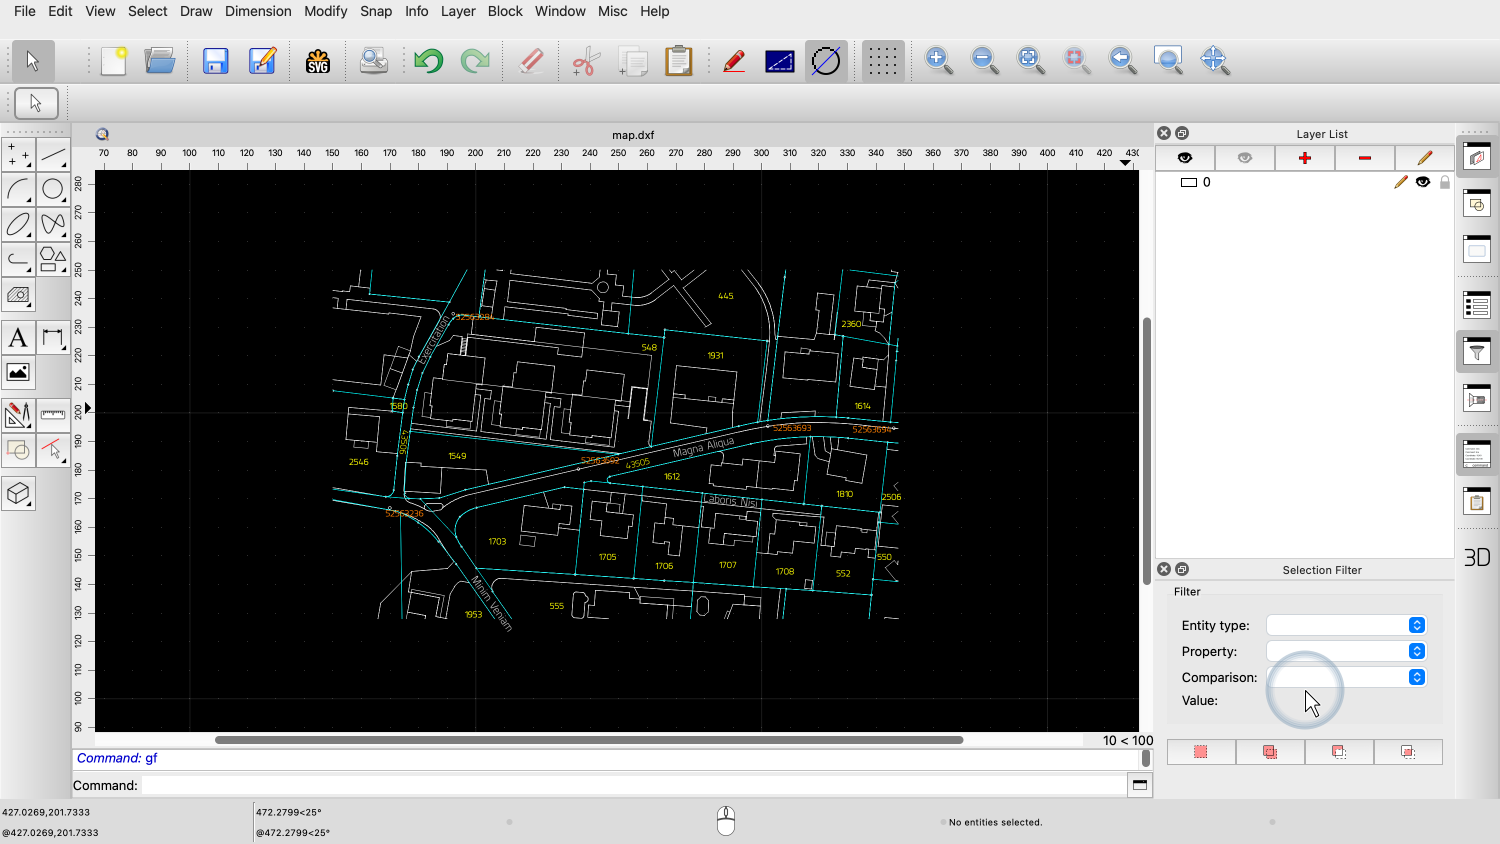The width and height of the screenshot is (1500, 844).
Task: Select the Text tool
Action: [18, 338]
